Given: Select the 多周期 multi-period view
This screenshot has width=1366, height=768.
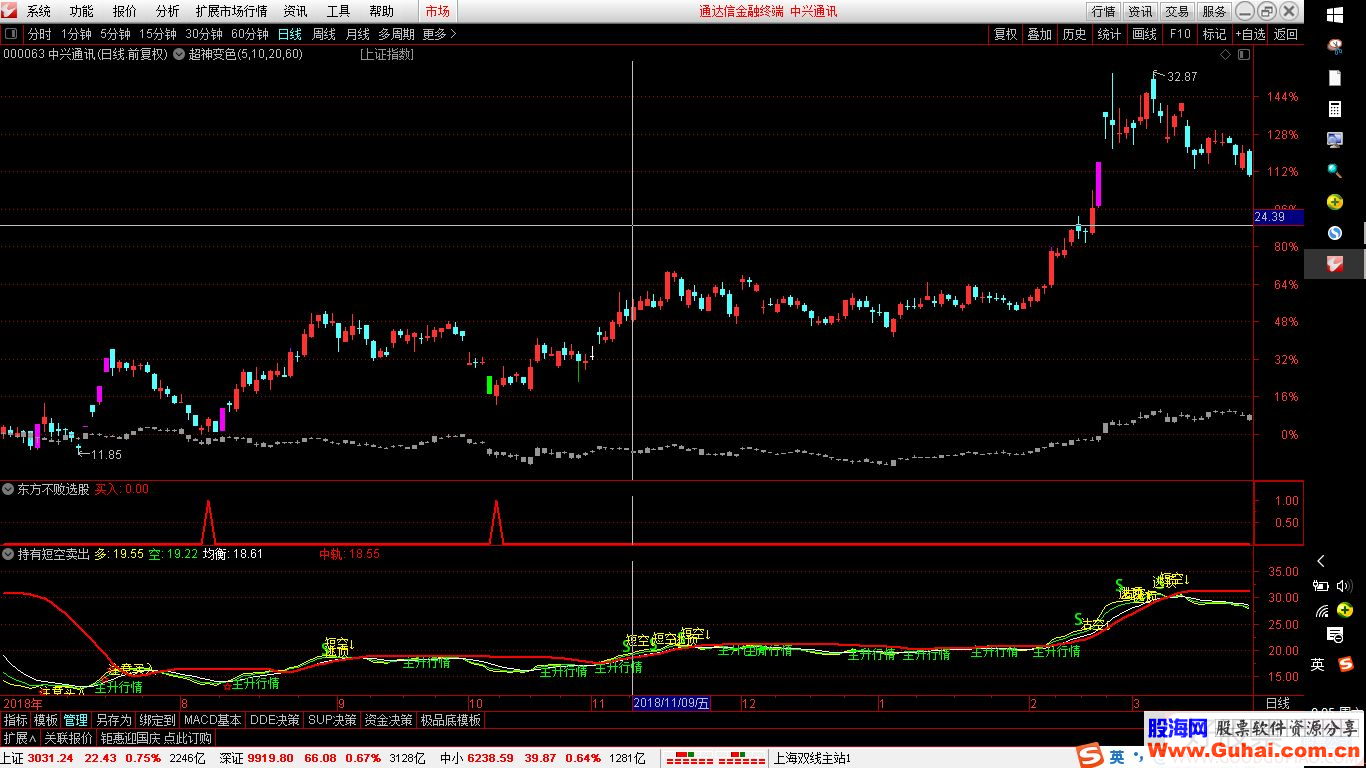Looking at the screenshot, I should 396,33.
